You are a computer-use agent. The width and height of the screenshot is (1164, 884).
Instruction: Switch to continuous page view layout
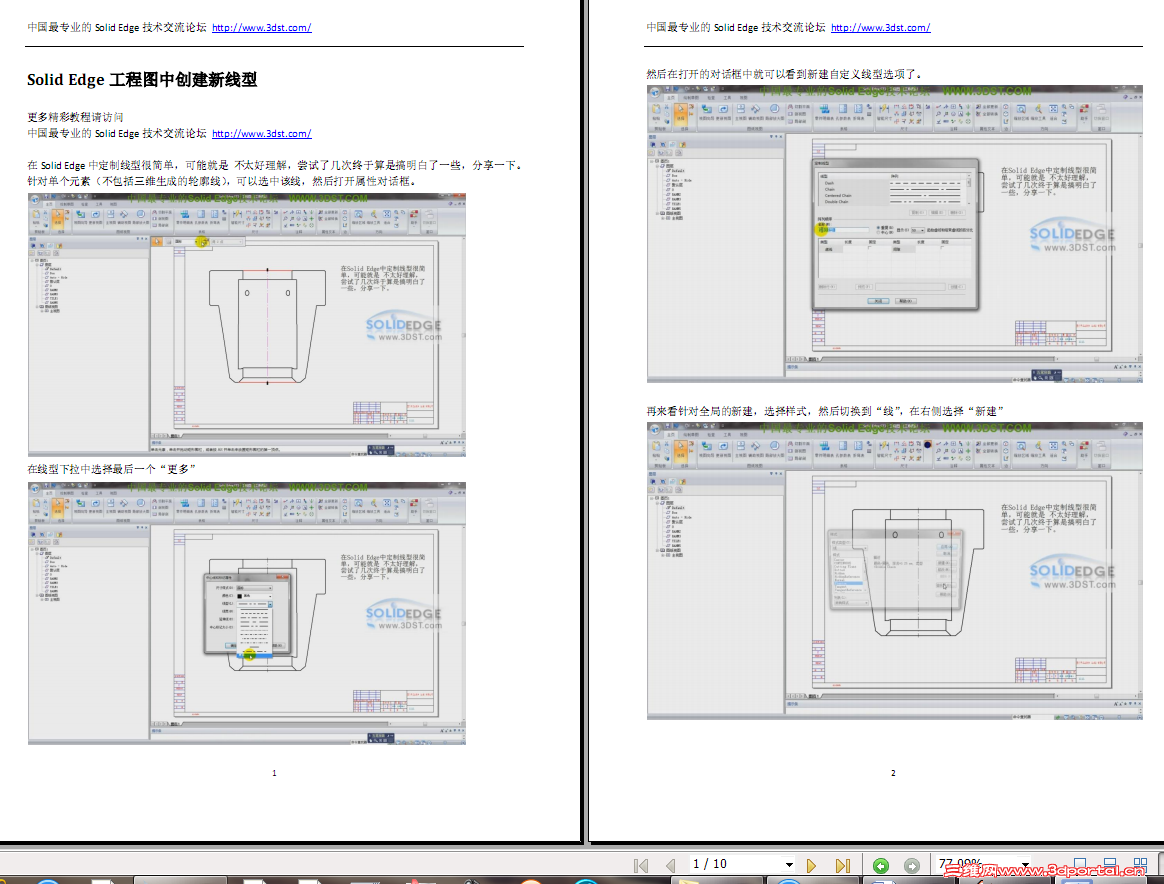pos(1110,864)
